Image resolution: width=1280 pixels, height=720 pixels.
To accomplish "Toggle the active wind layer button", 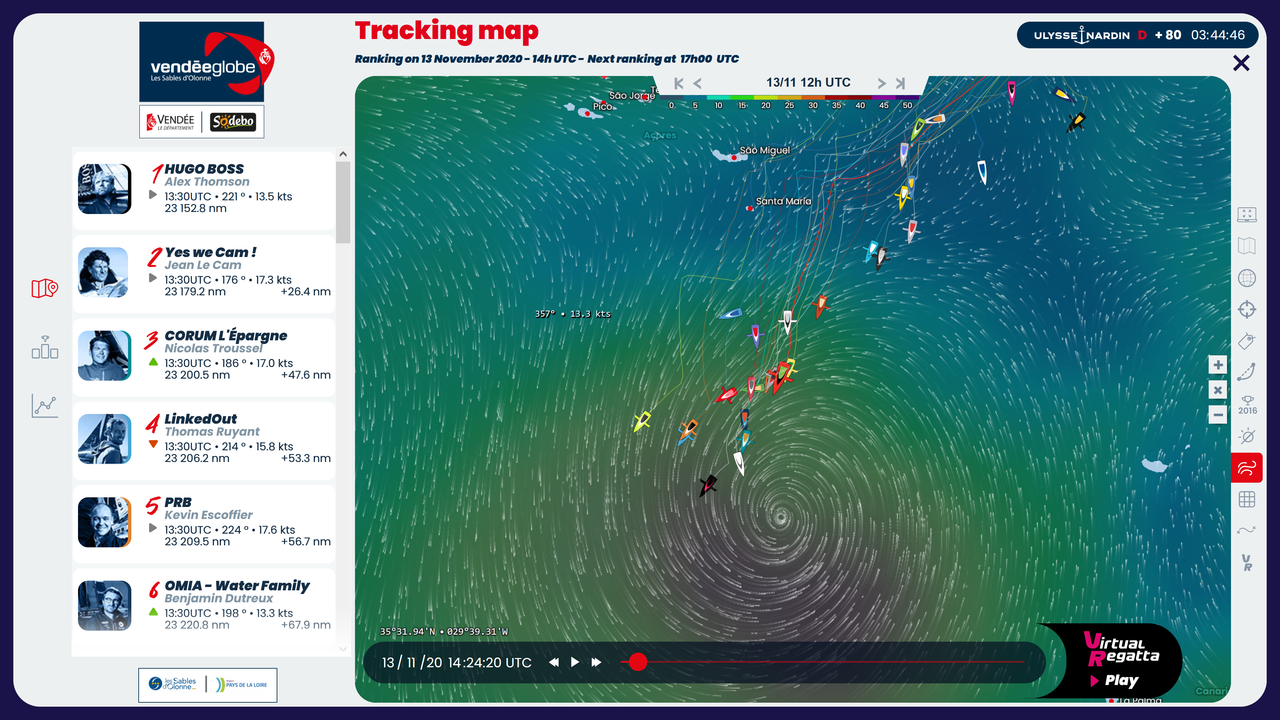I will (1247, 467).
